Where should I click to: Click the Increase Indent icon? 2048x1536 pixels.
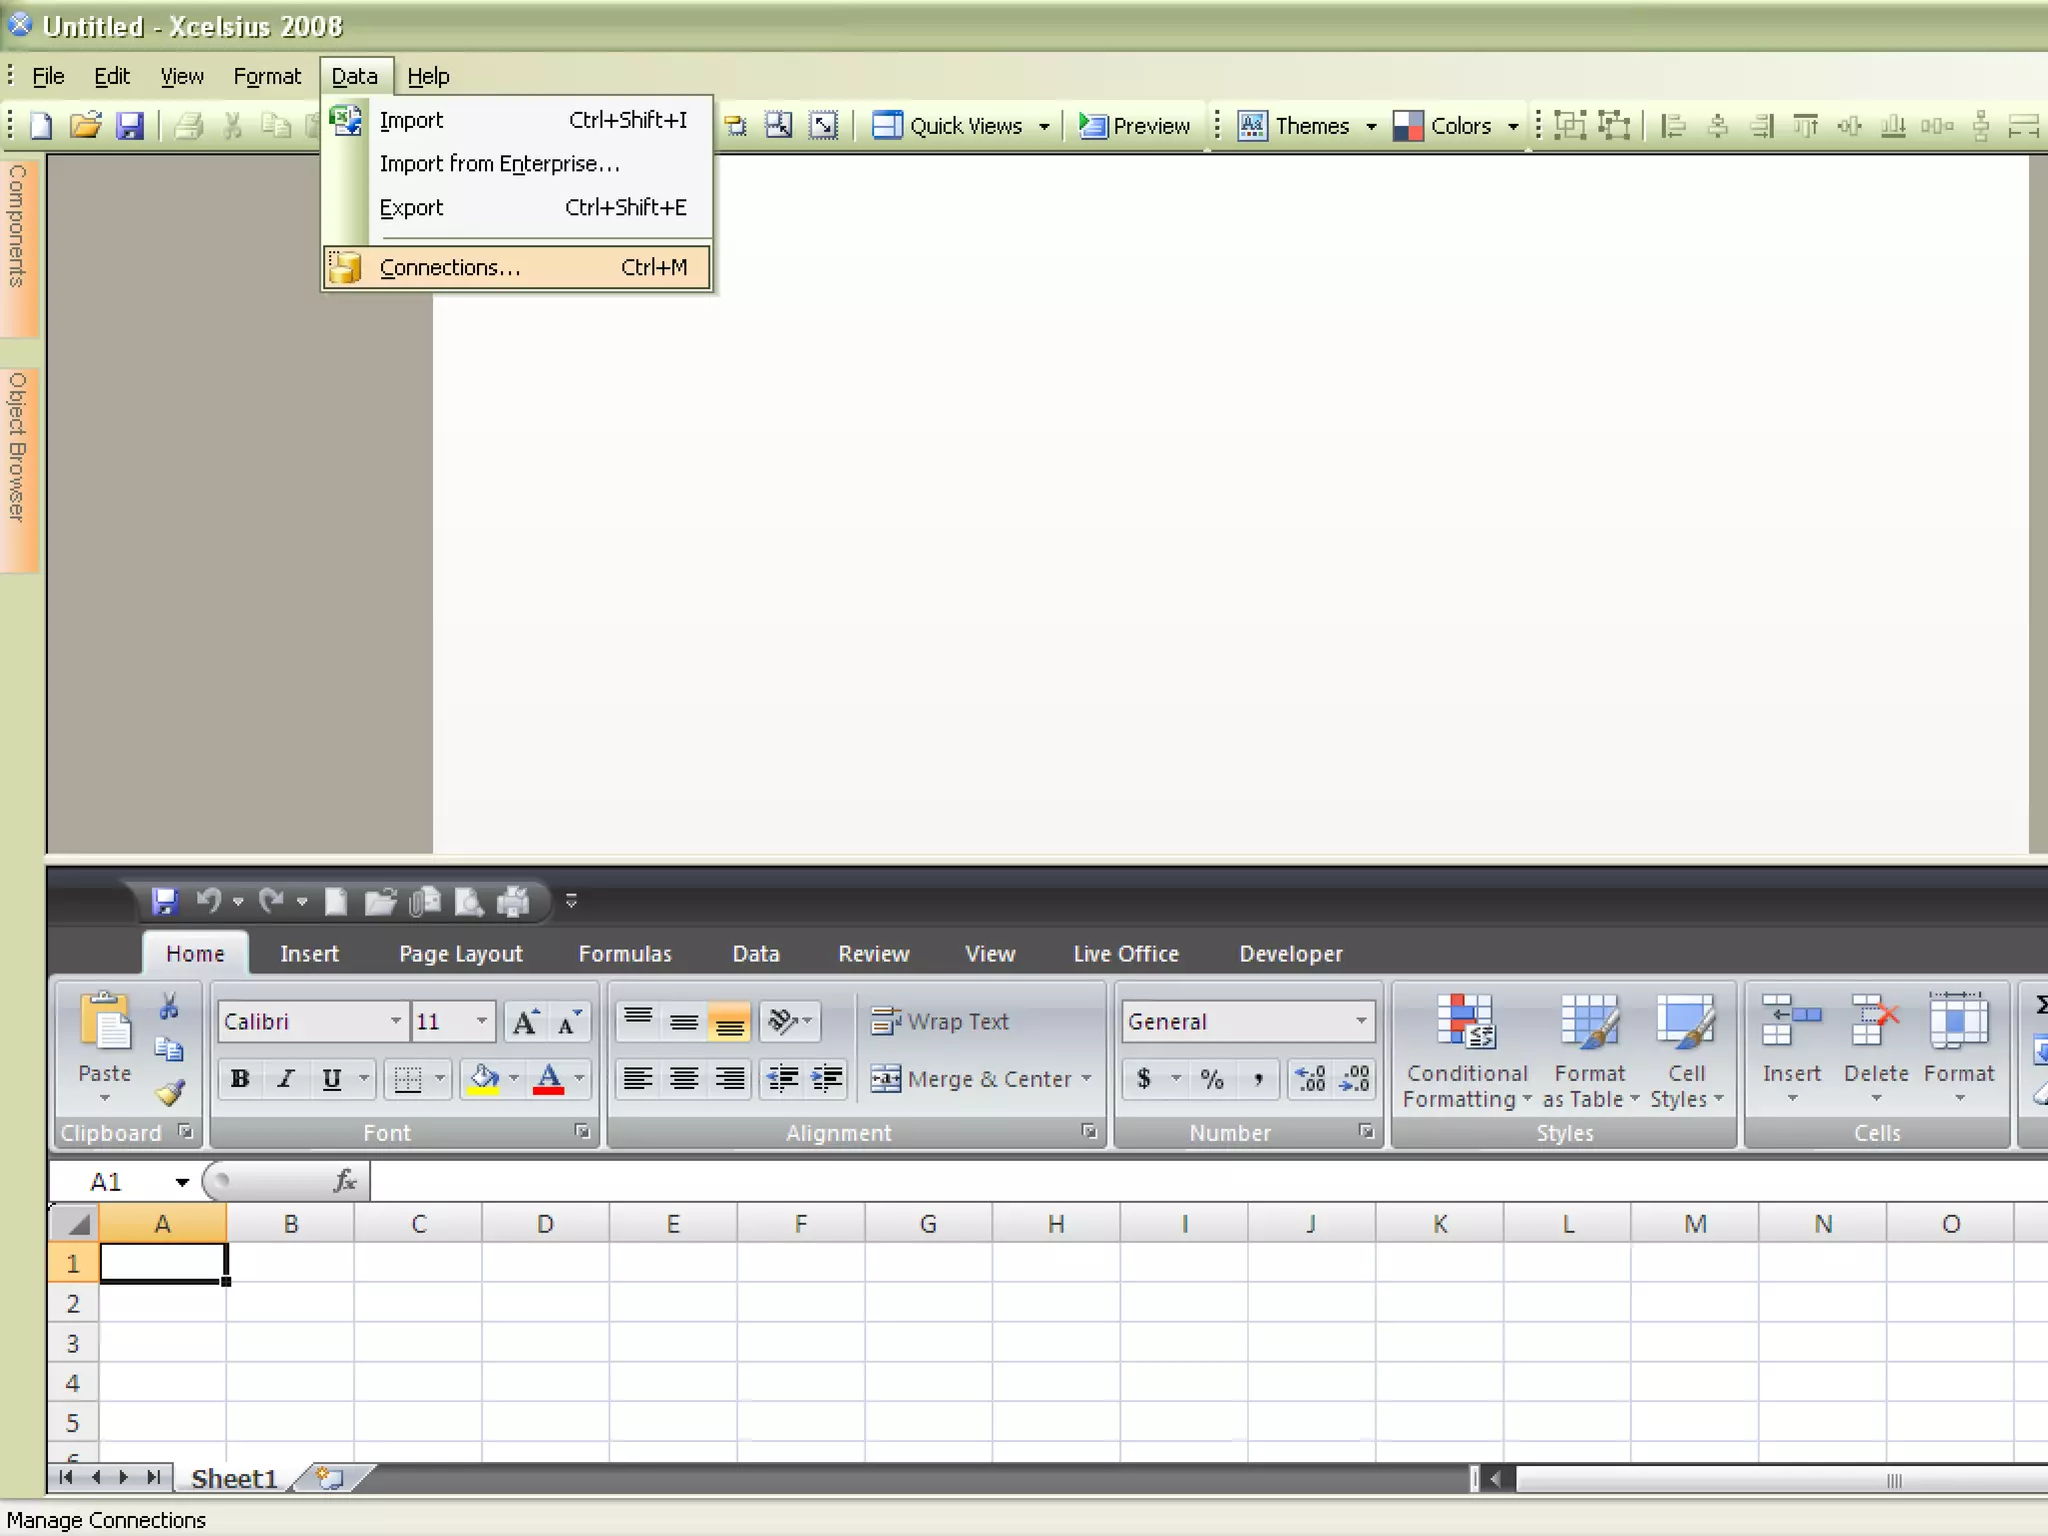tap(828, 1079)
